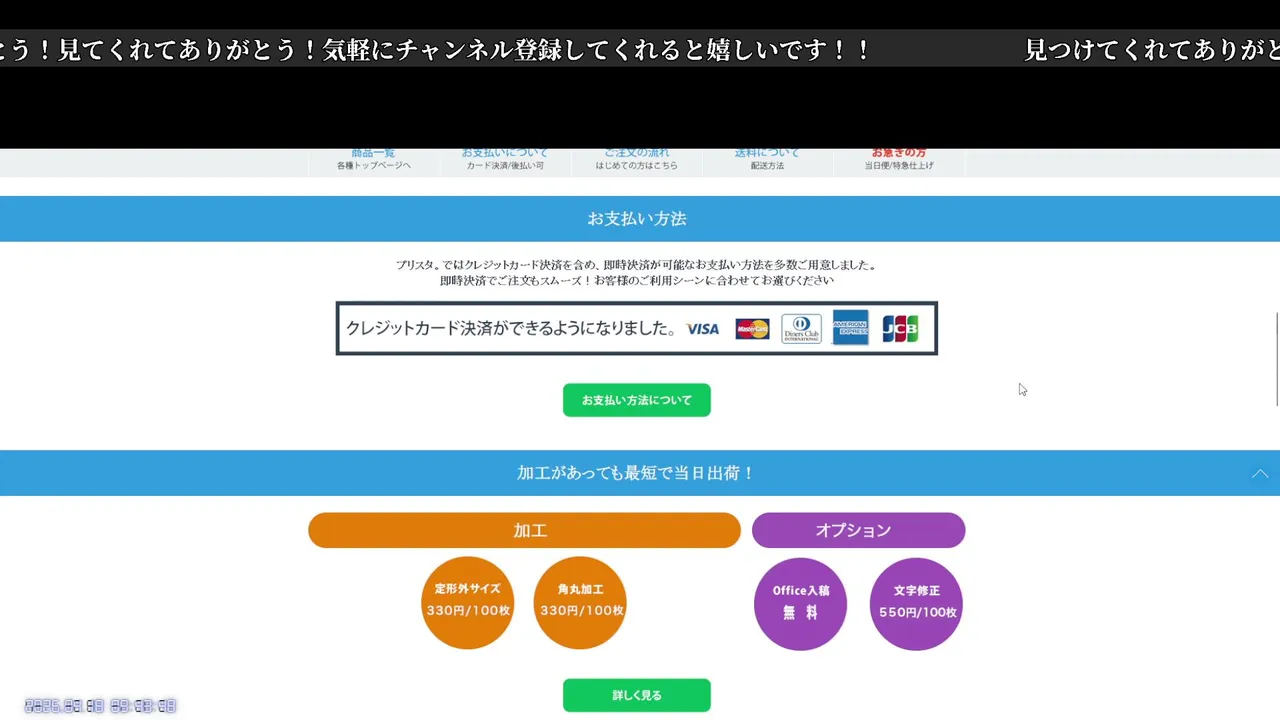Click the VISA card logo

(x=703, y=329)
